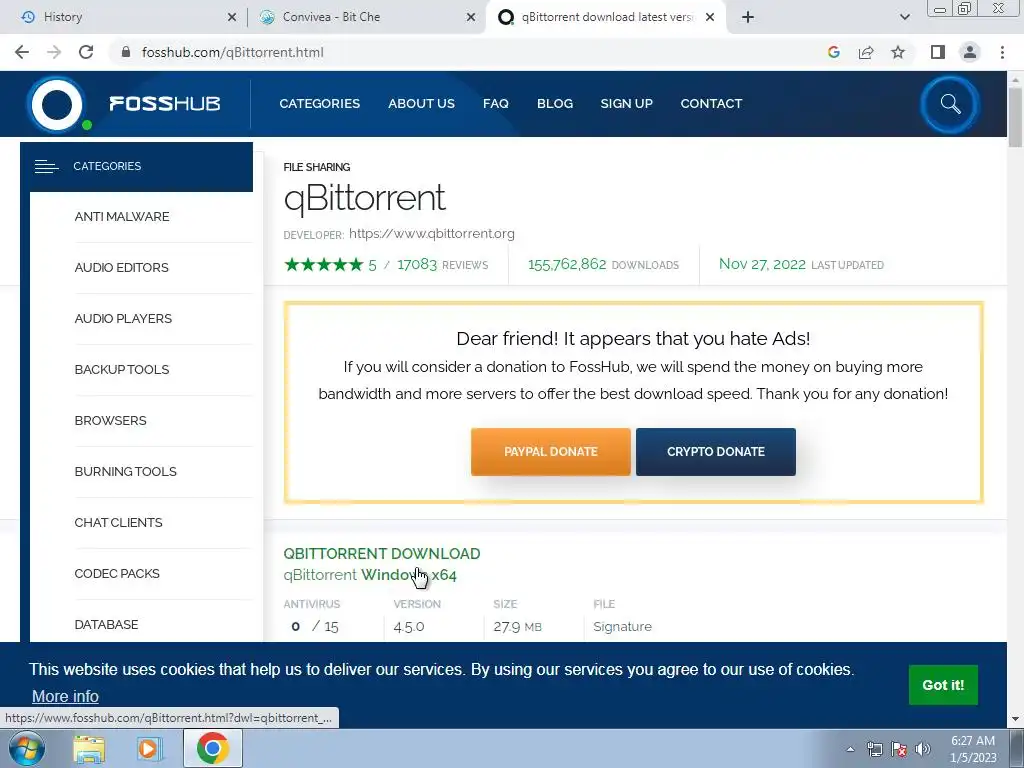The image size is (1024, 768).
Task: Click the Nov 27, 2022 last updated date
Action: click(x=762, y=264)
